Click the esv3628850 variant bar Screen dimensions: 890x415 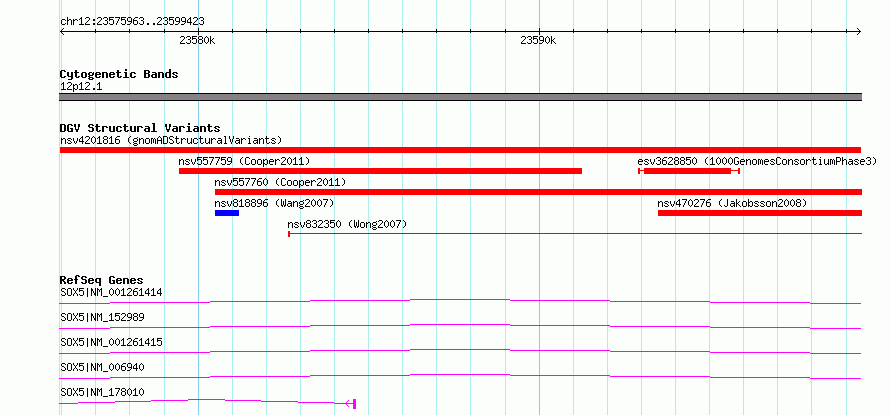click(689, 171)
